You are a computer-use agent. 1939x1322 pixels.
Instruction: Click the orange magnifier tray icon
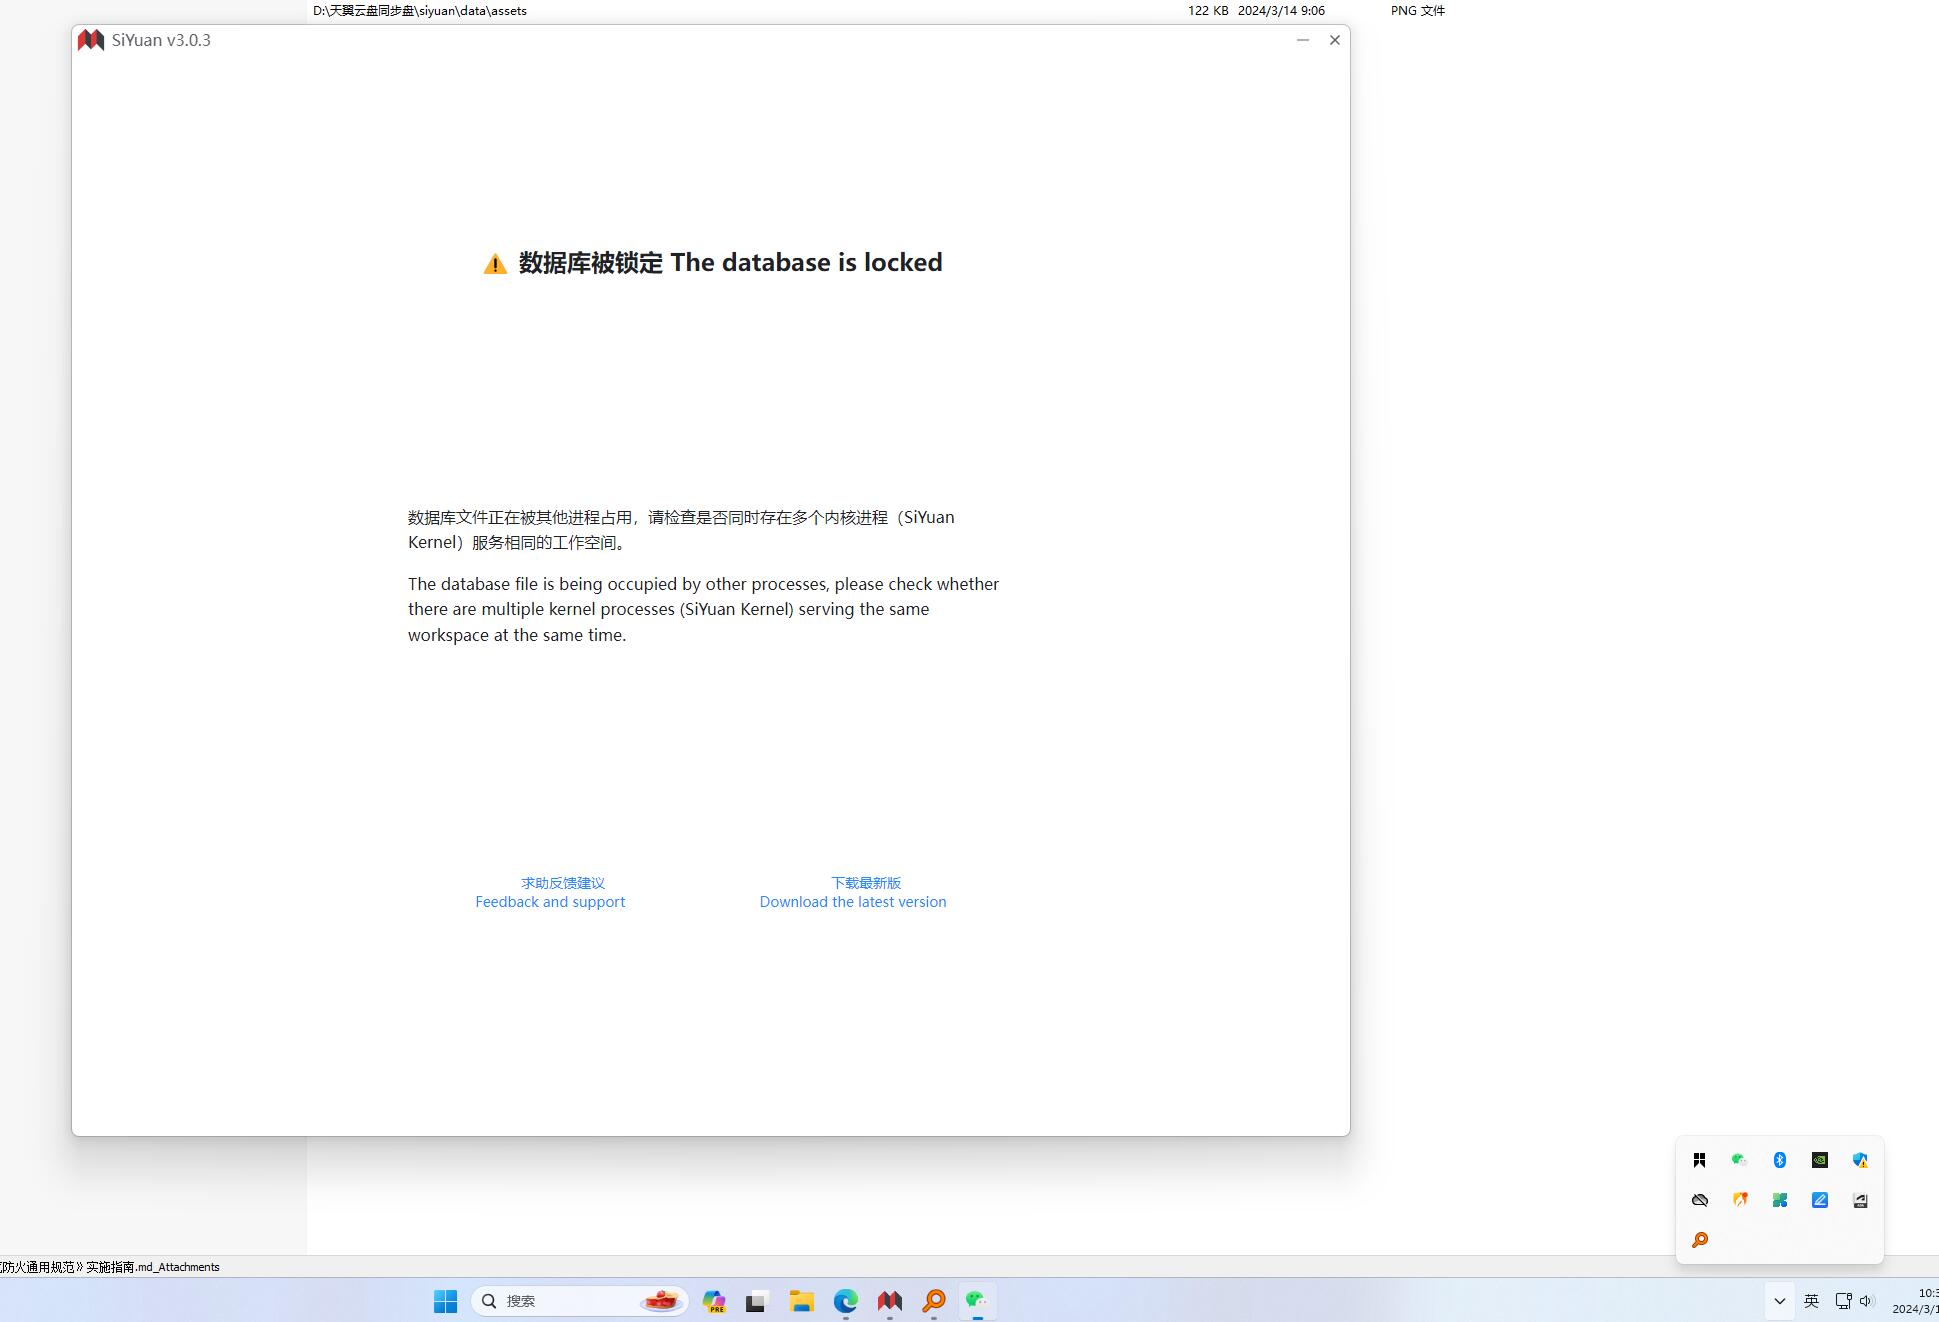[x=1699, y=1240]
